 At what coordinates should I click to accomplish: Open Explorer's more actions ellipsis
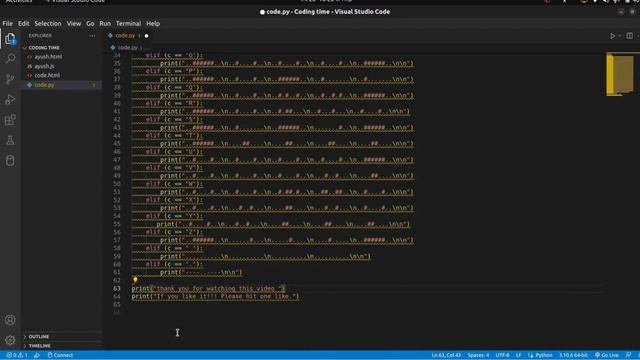coord(92,36)
